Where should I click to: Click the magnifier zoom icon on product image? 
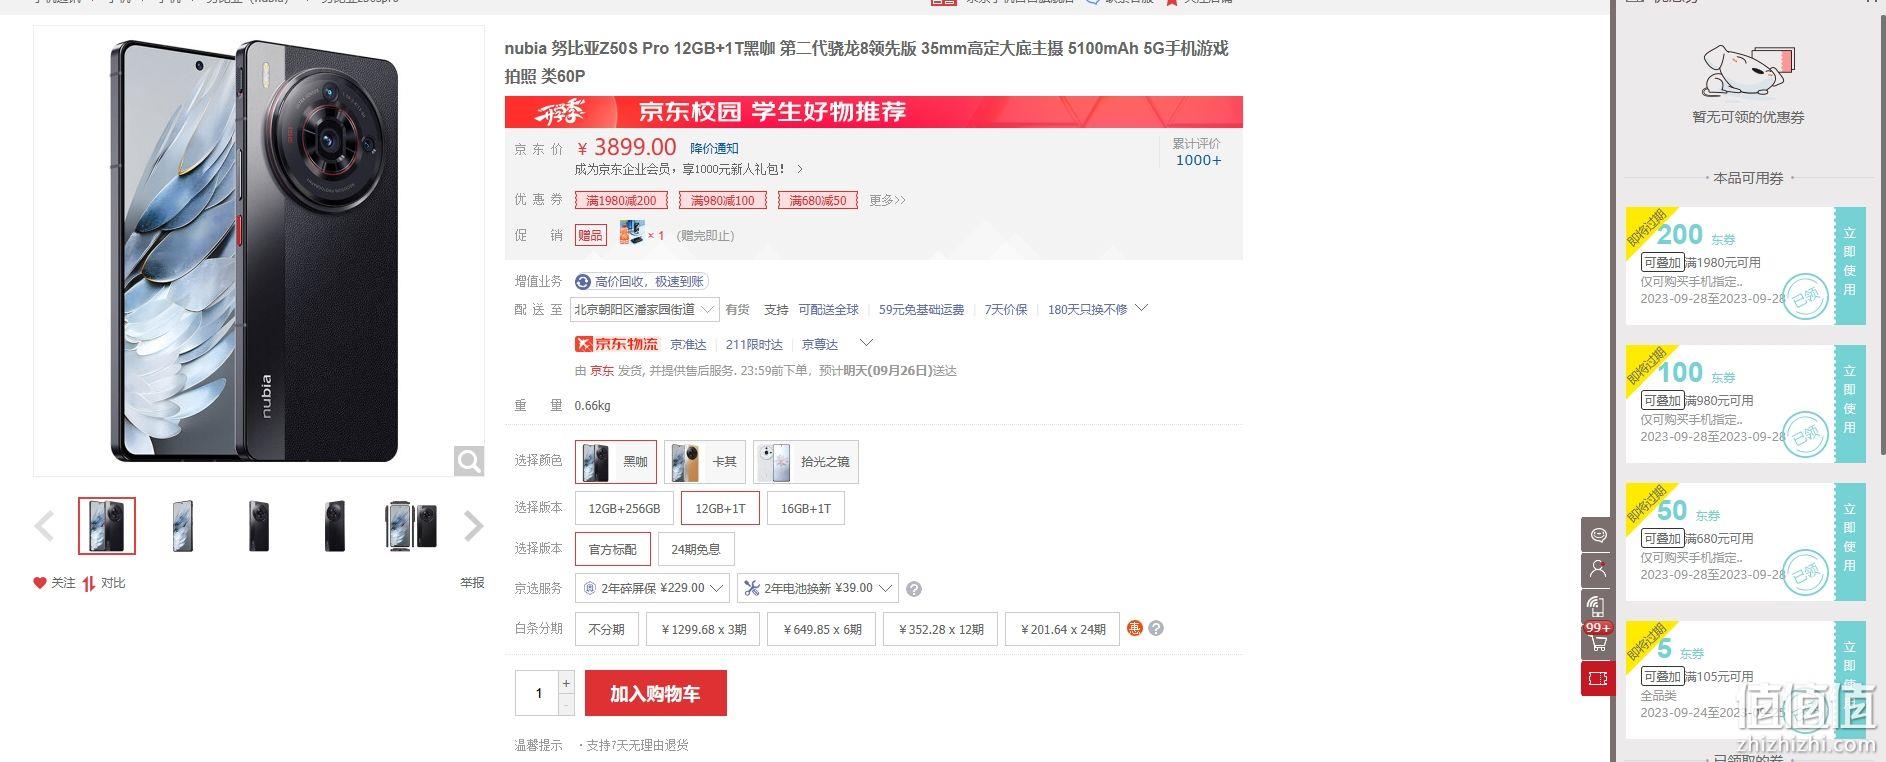coord(469,460)
